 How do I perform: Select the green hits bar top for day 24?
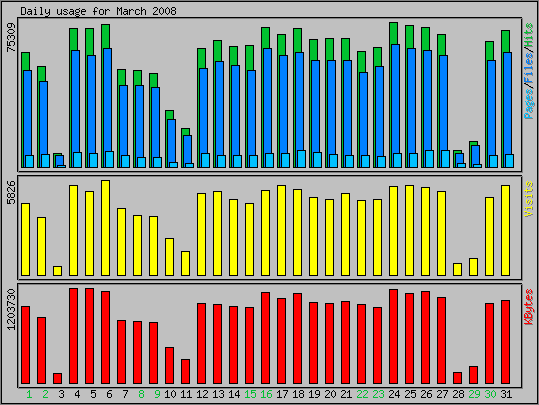[x=393, y=33]
